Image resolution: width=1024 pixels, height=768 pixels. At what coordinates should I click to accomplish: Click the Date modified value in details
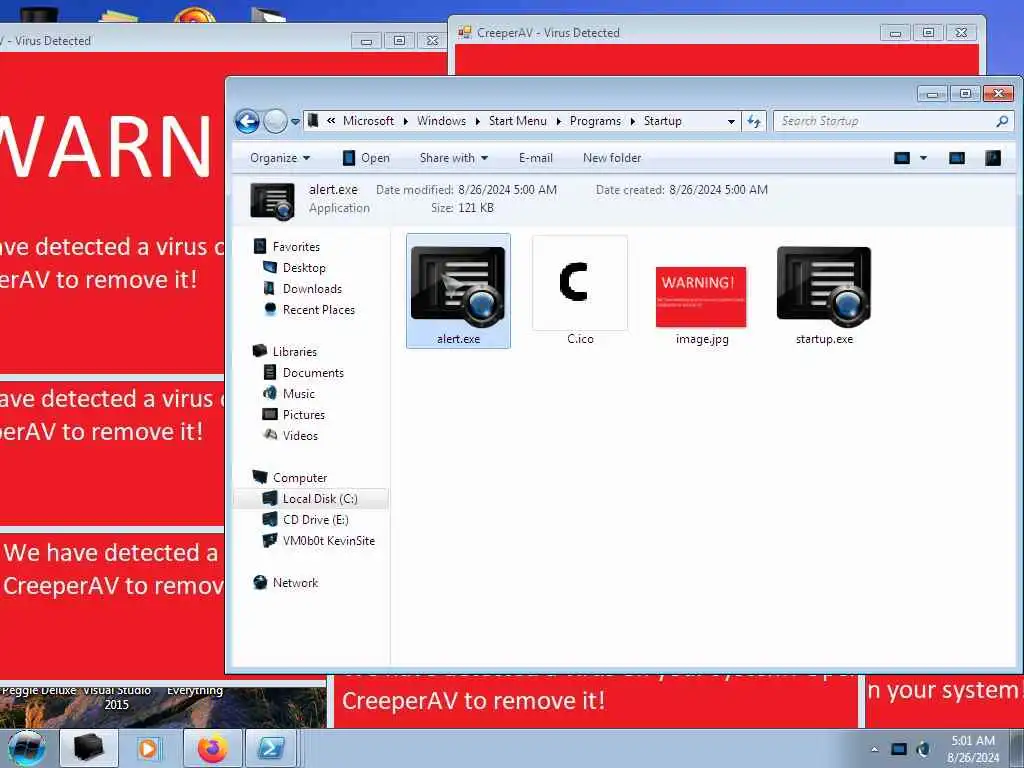pyautogui.click(x=507, y=190)
